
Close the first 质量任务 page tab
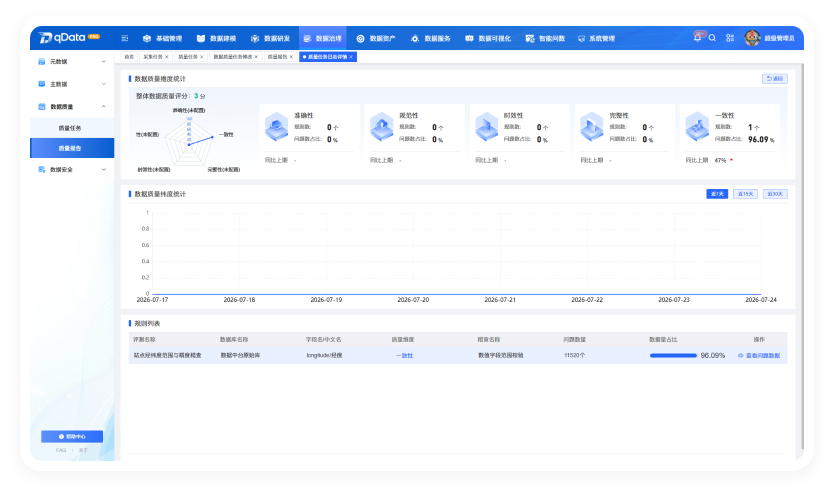point(202,57)
